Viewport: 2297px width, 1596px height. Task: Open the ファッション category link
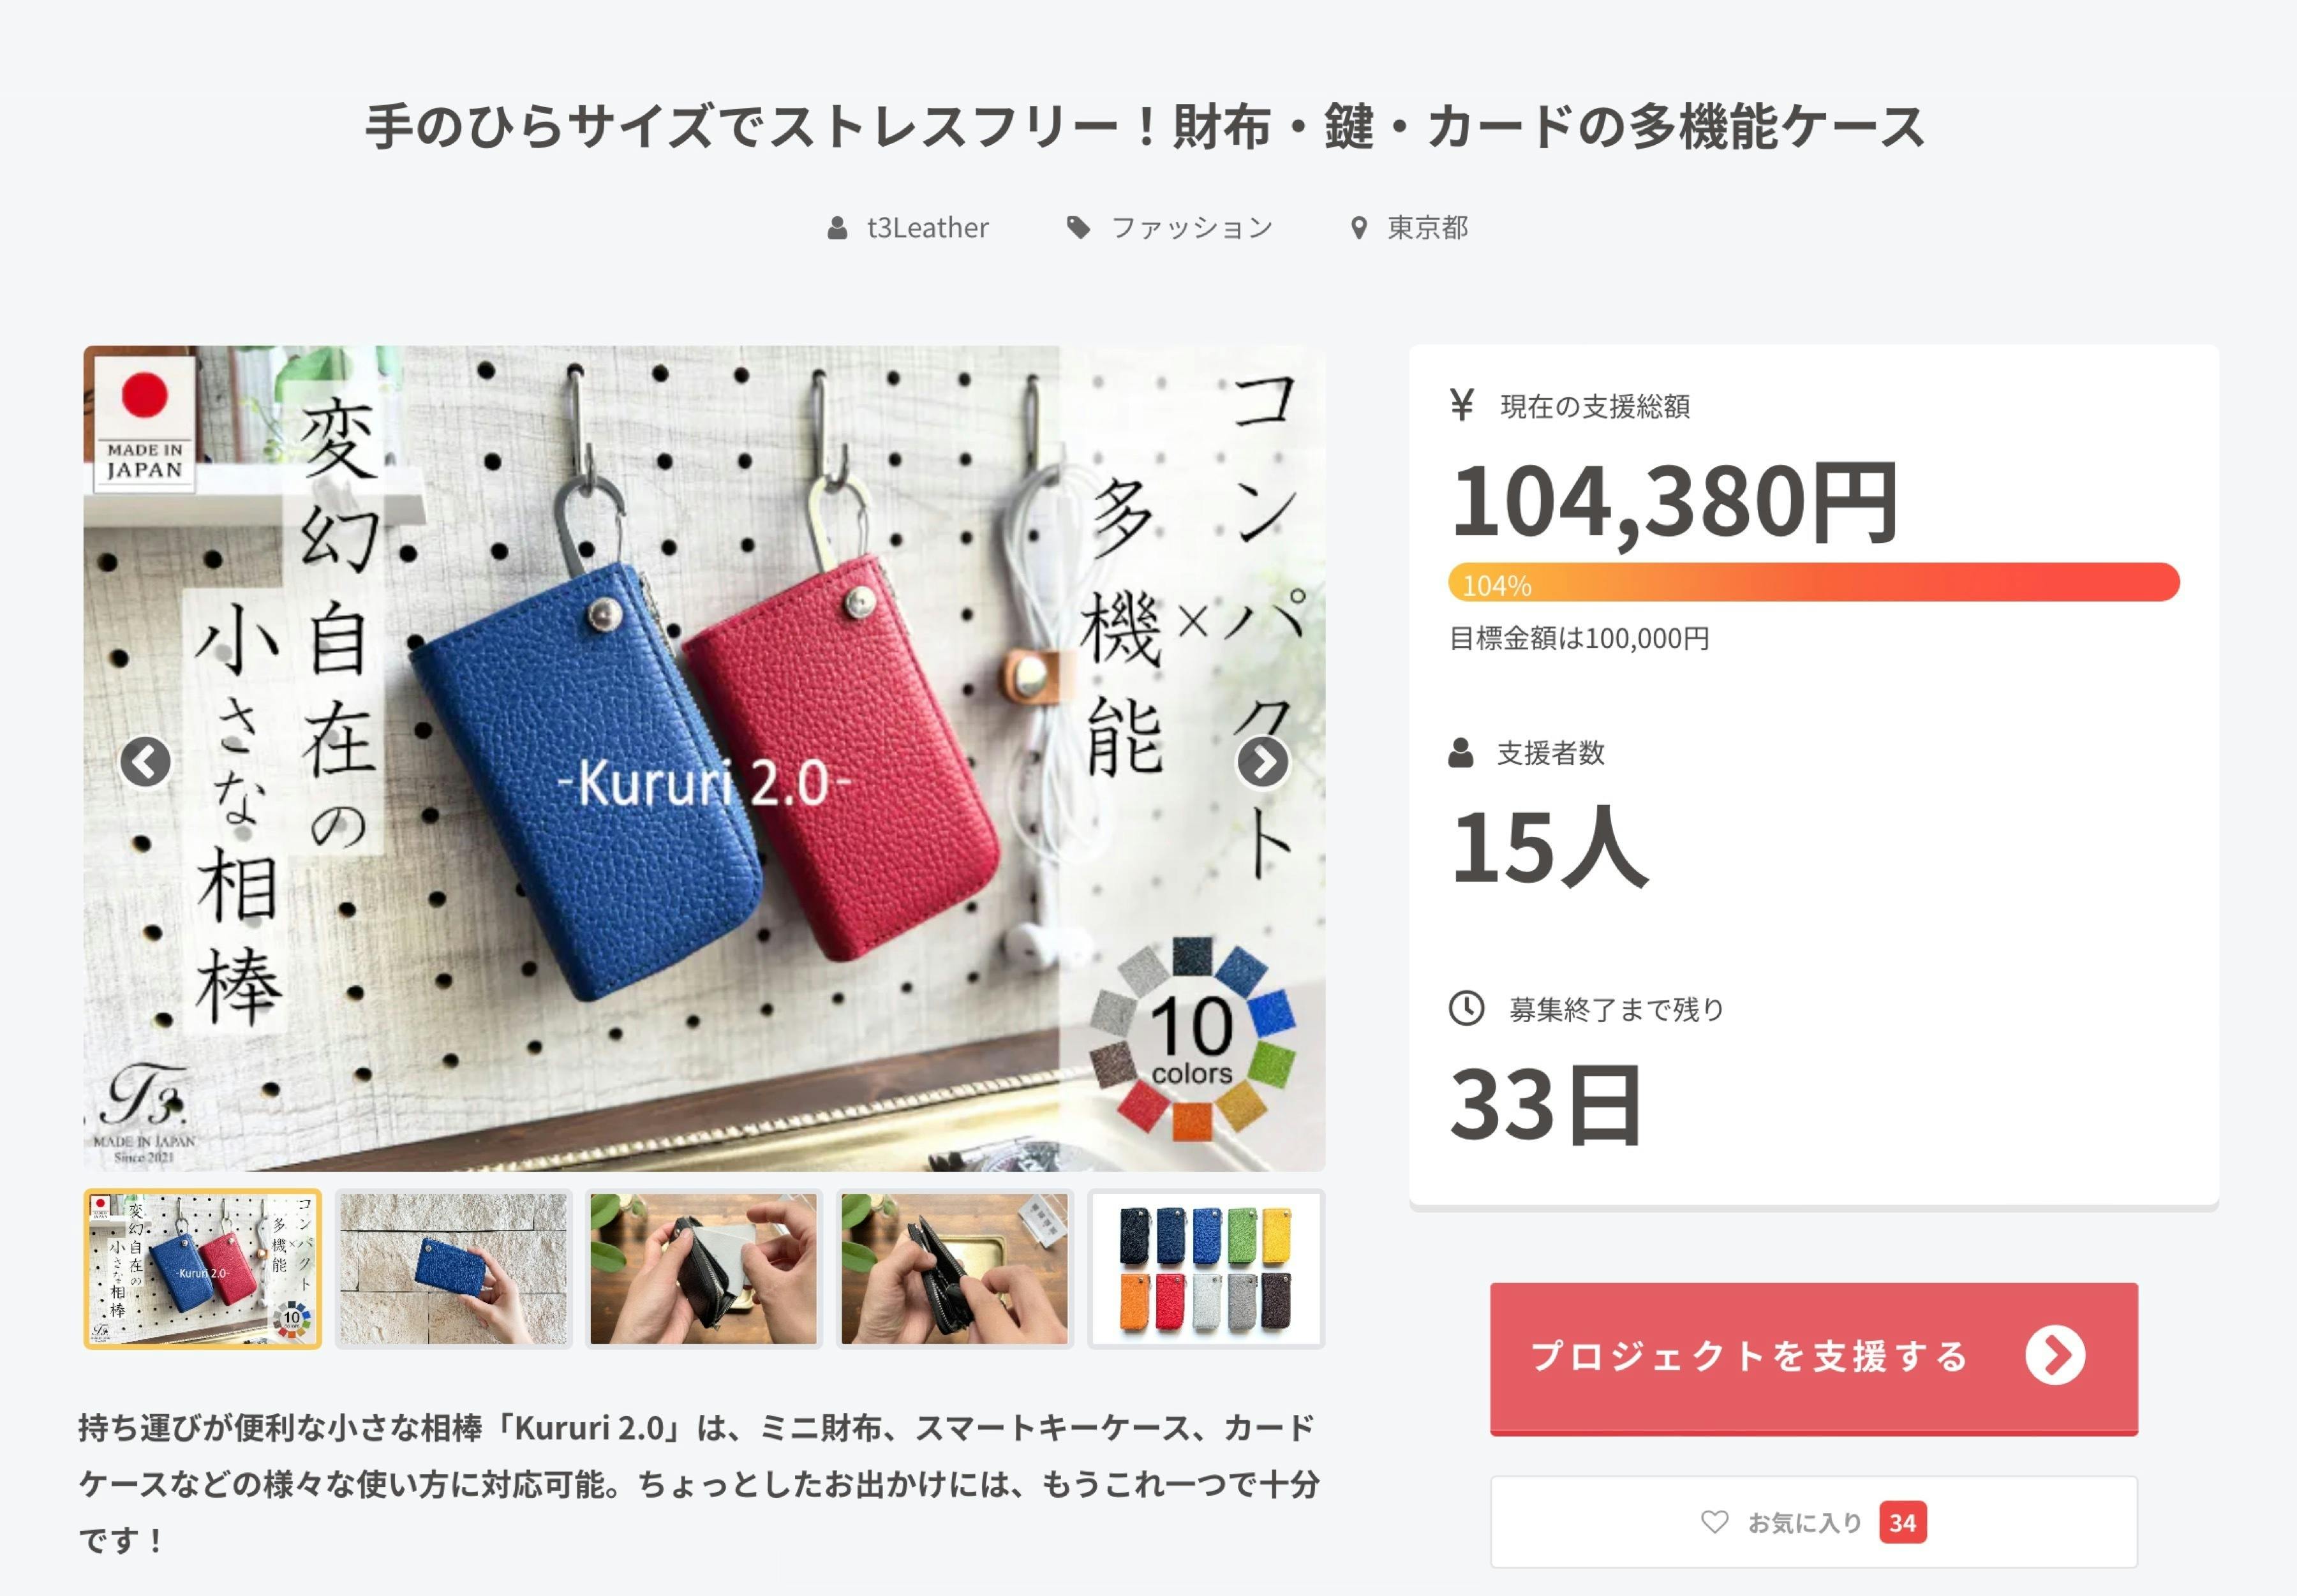[x=1192, y=228]
